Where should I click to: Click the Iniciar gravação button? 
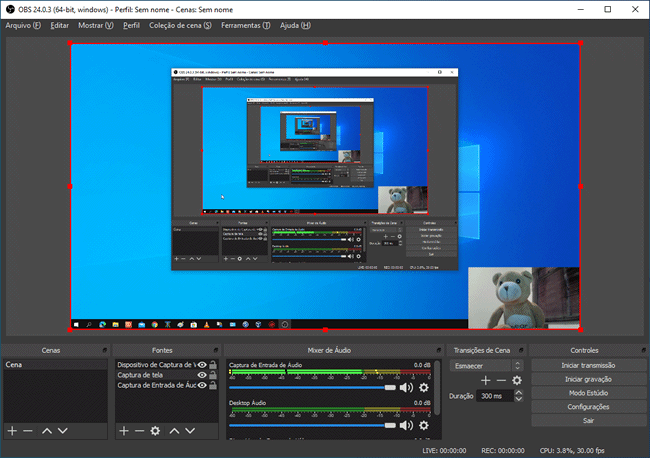click(588, 379)
